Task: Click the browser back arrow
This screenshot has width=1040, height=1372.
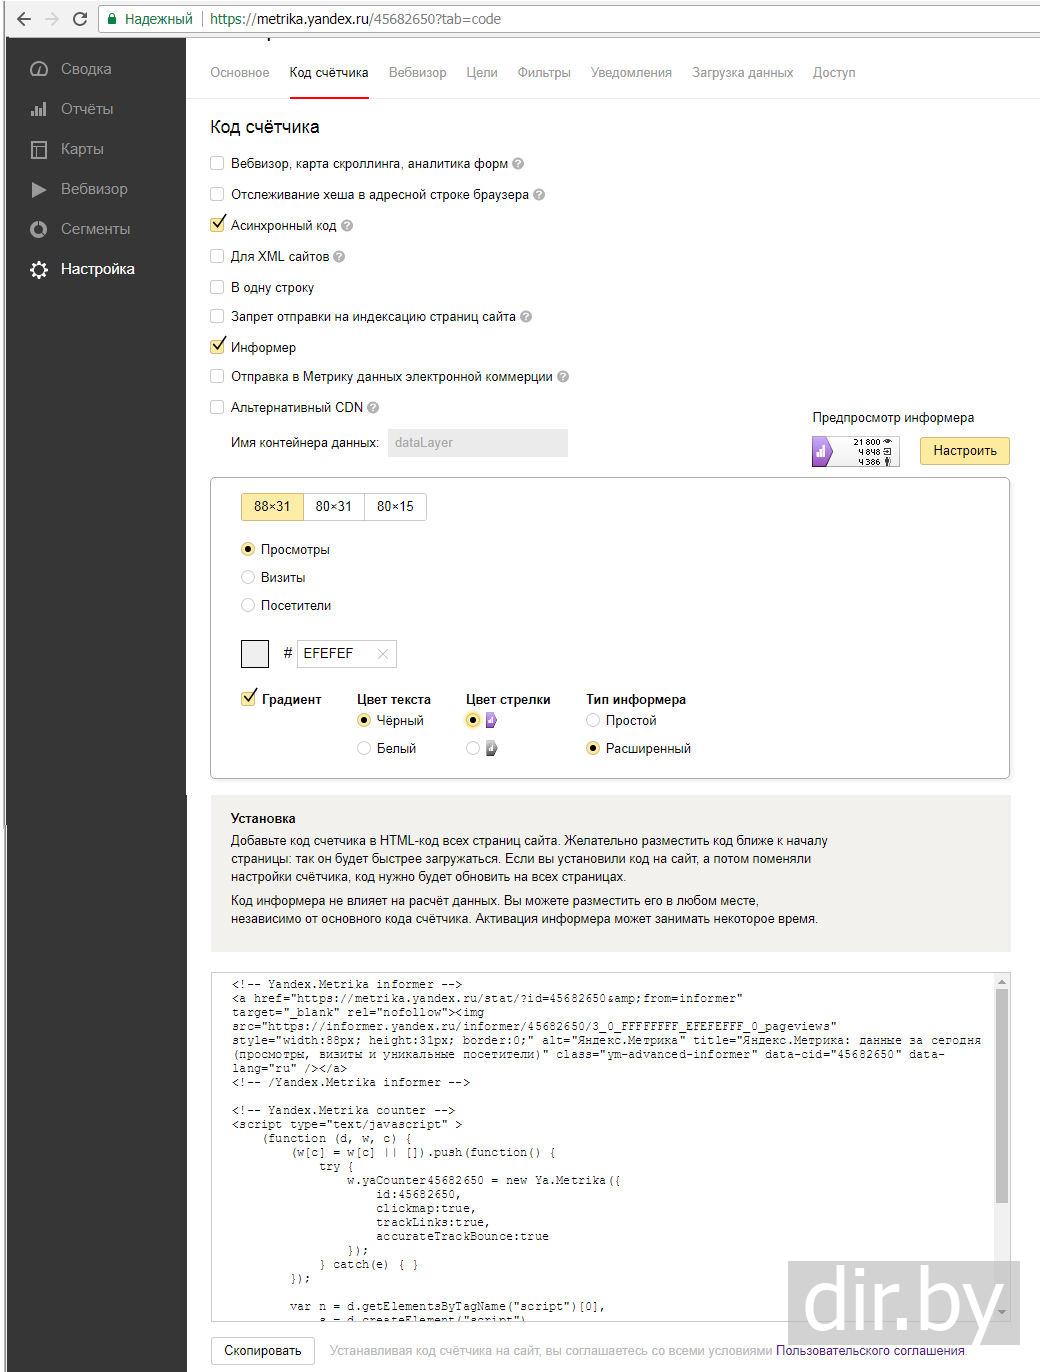Action: pos(22,19)
